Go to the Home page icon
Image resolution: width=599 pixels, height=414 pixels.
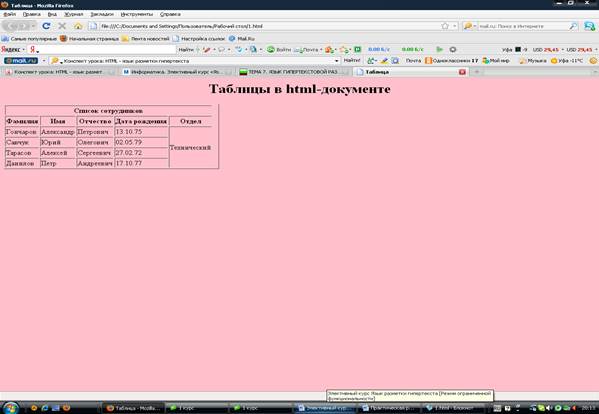point(78,26)
